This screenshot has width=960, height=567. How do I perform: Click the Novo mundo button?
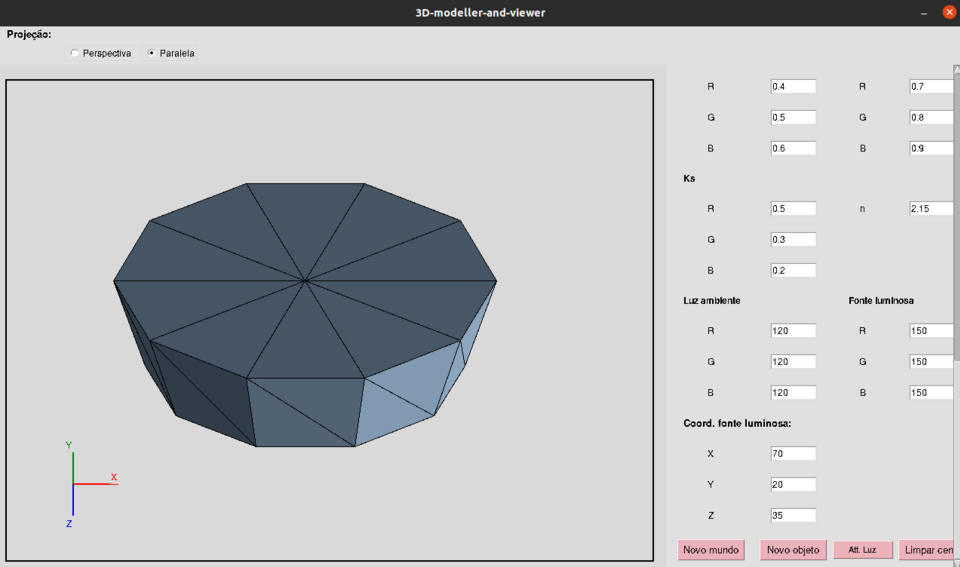pos(710,550)
